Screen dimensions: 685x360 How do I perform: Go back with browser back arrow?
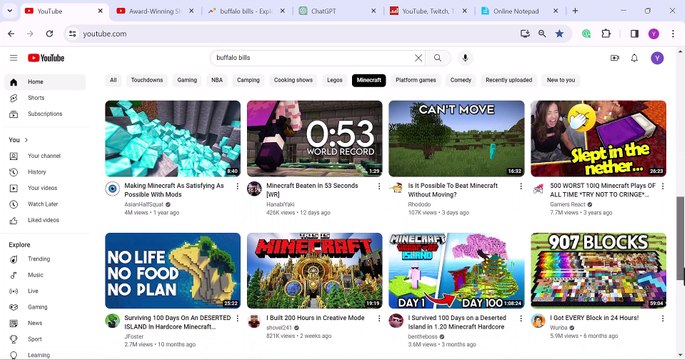pyautogui.click(x=11, y=34)
